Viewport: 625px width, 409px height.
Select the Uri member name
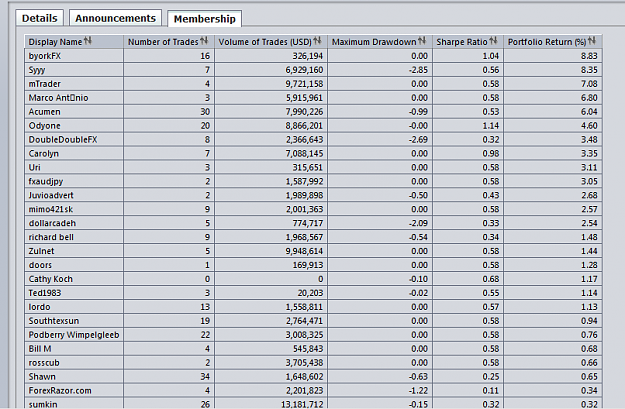(x=34, y=167)
